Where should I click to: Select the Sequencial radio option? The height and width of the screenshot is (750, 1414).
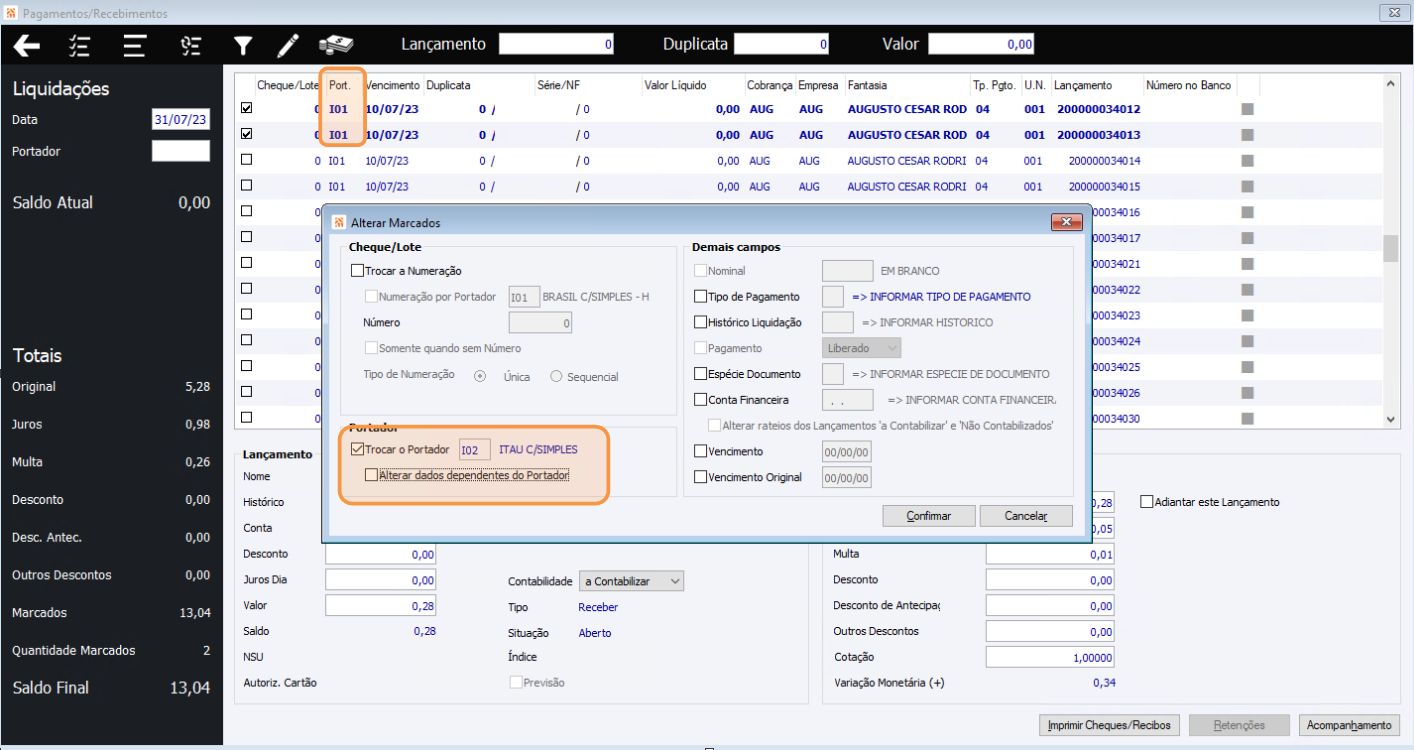(557, 376)
